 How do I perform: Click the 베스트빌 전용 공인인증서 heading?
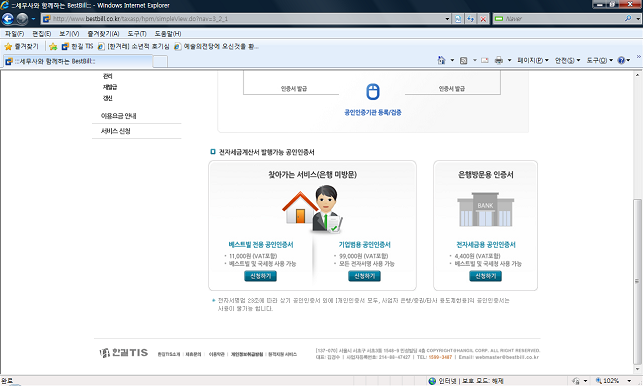click(x=261, y=245)
